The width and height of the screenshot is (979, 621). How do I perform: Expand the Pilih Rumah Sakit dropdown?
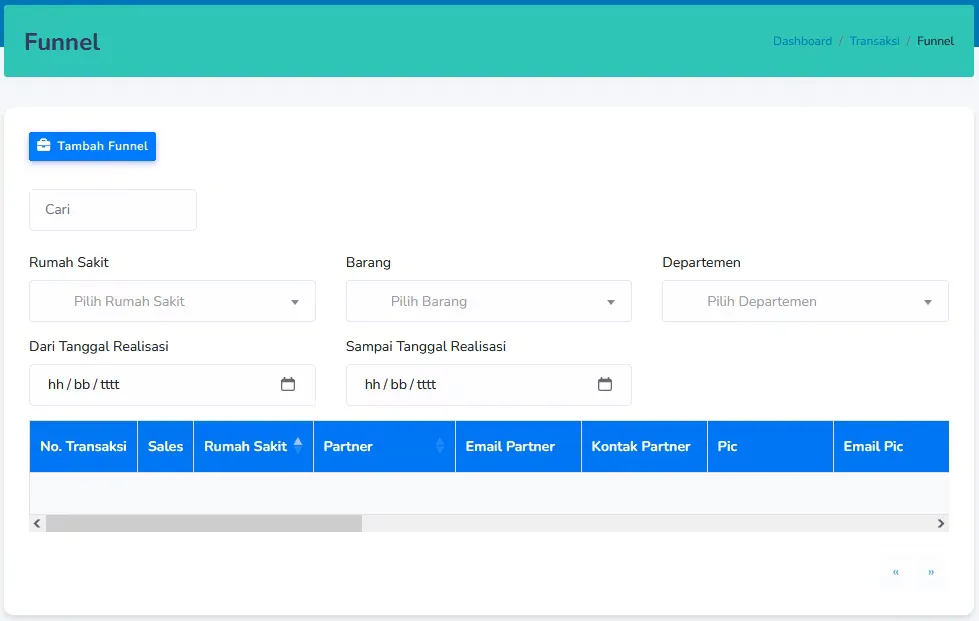(172, 301)
